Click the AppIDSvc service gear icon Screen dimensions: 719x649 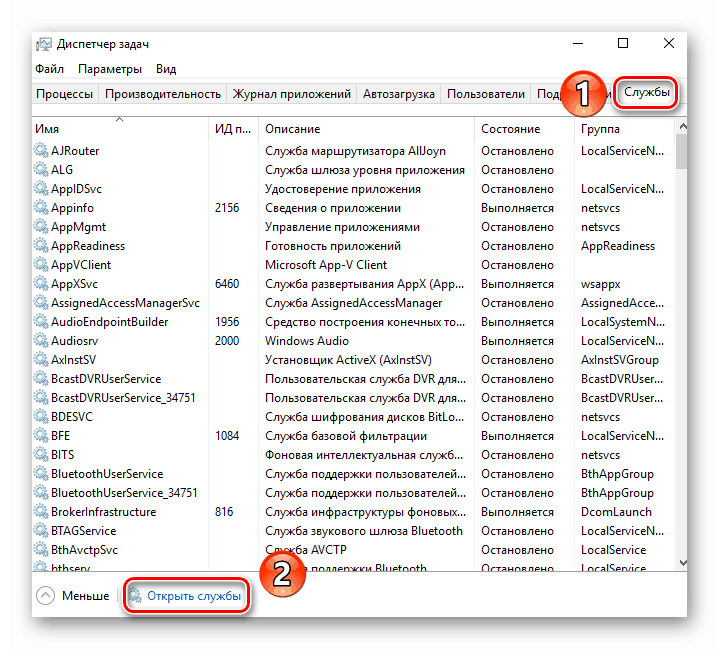click(x=41, y=189)
